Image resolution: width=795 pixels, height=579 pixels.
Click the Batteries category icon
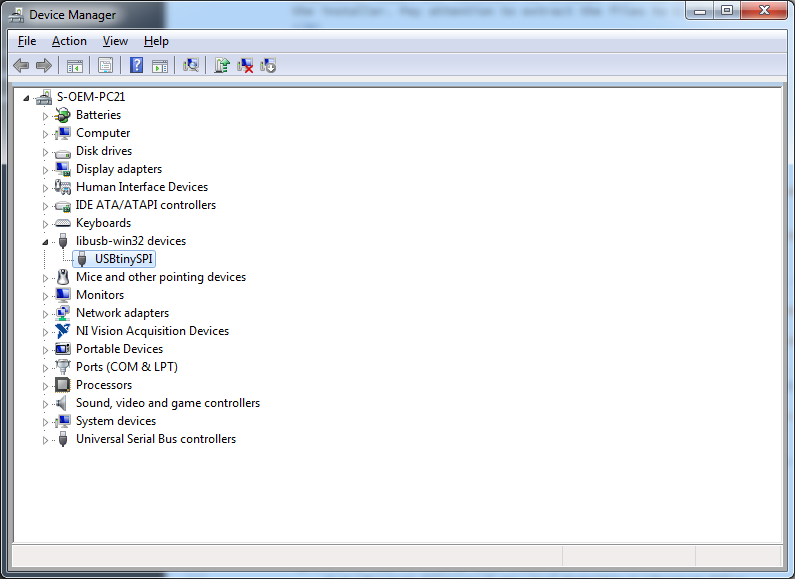point(62,115)
